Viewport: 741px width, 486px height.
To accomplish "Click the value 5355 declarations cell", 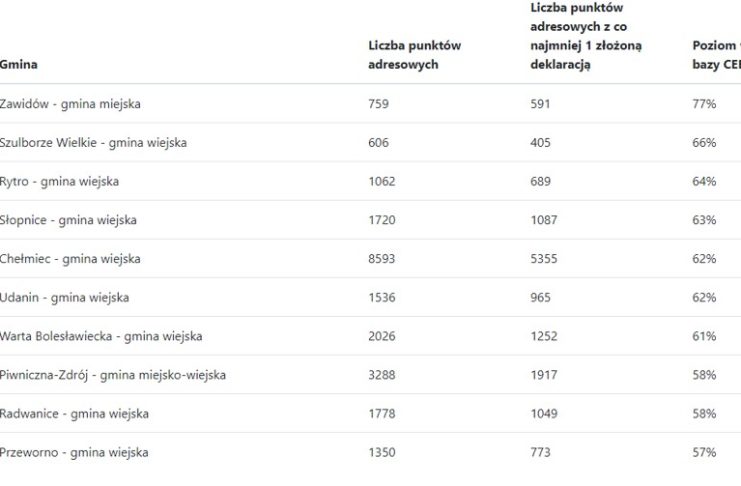I will point(543,259).
